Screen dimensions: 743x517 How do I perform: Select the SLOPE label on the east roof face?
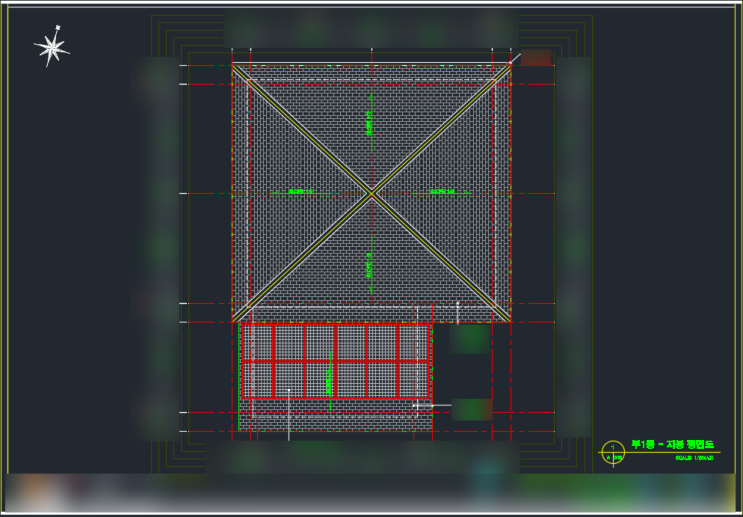point(442,192)
